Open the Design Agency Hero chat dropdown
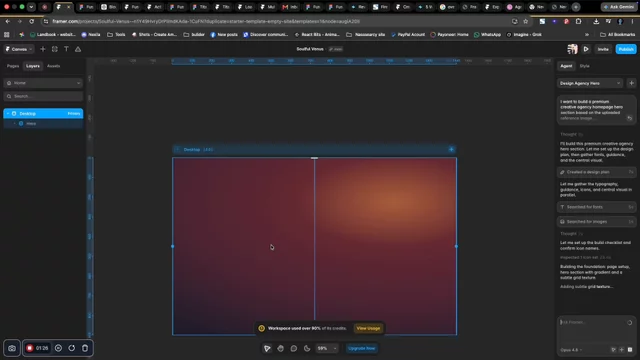Screen dimensions: 640x360 coord(590,83)
